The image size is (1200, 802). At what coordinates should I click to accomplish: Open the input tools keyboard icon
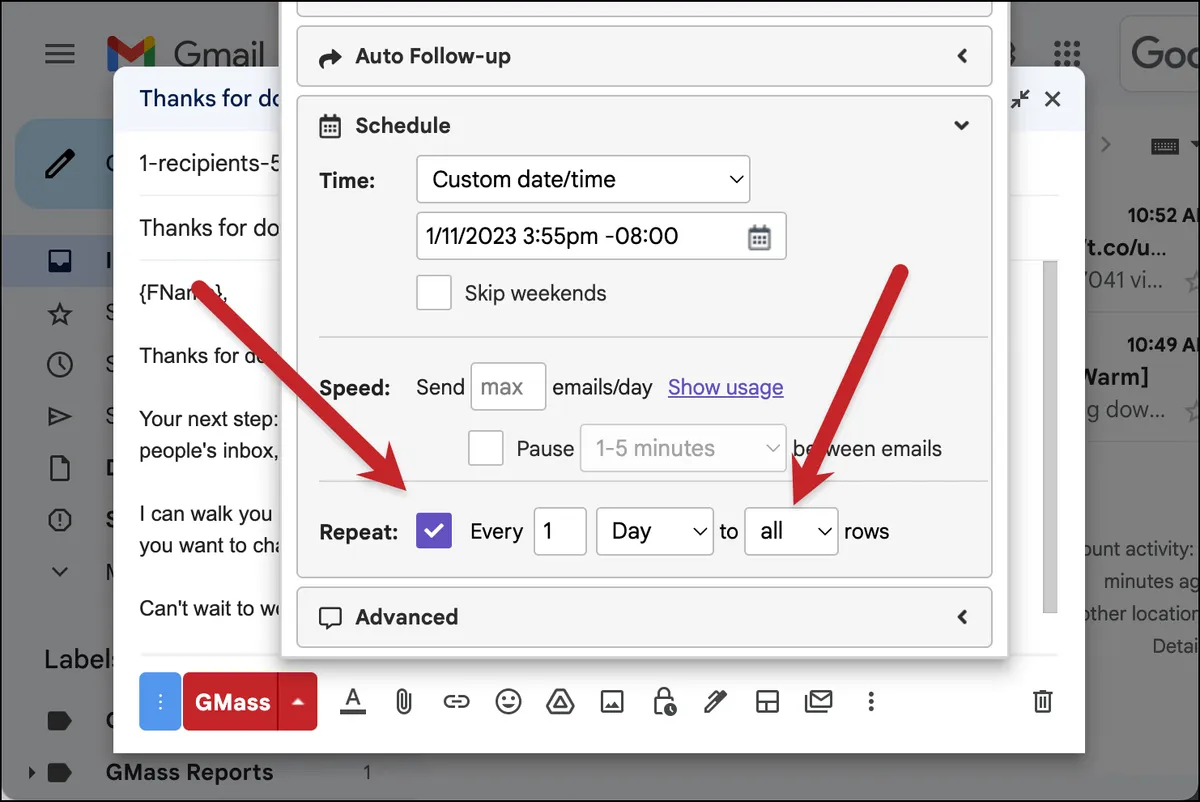click(1164, 146)
